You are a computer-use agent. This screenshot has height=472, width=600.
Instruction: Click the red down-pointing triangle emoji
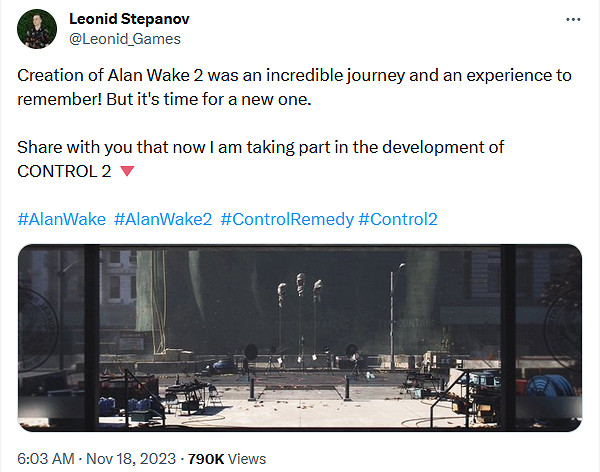pos(127,171)
